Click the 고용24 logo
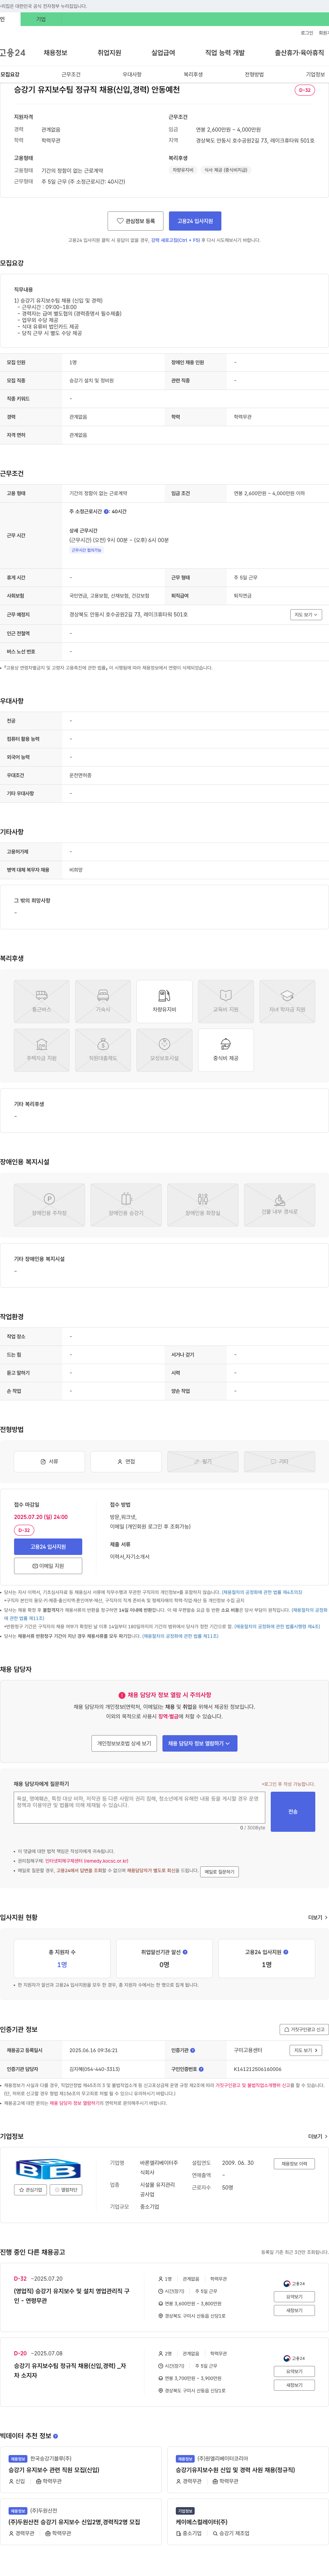The image size is (329, 2576). tap(13, 53)
